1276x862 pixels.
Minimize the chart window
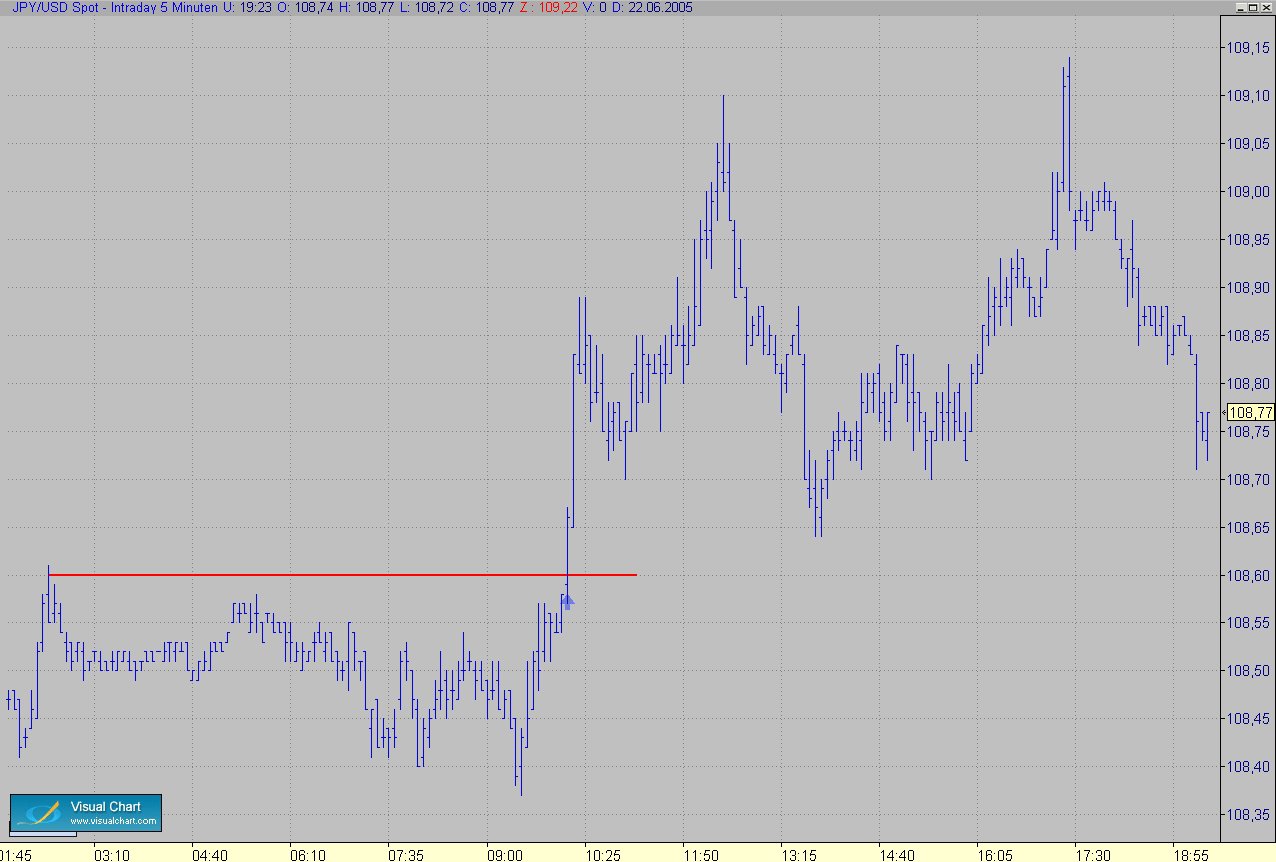pyautogui.click(x=1243, y=7)
